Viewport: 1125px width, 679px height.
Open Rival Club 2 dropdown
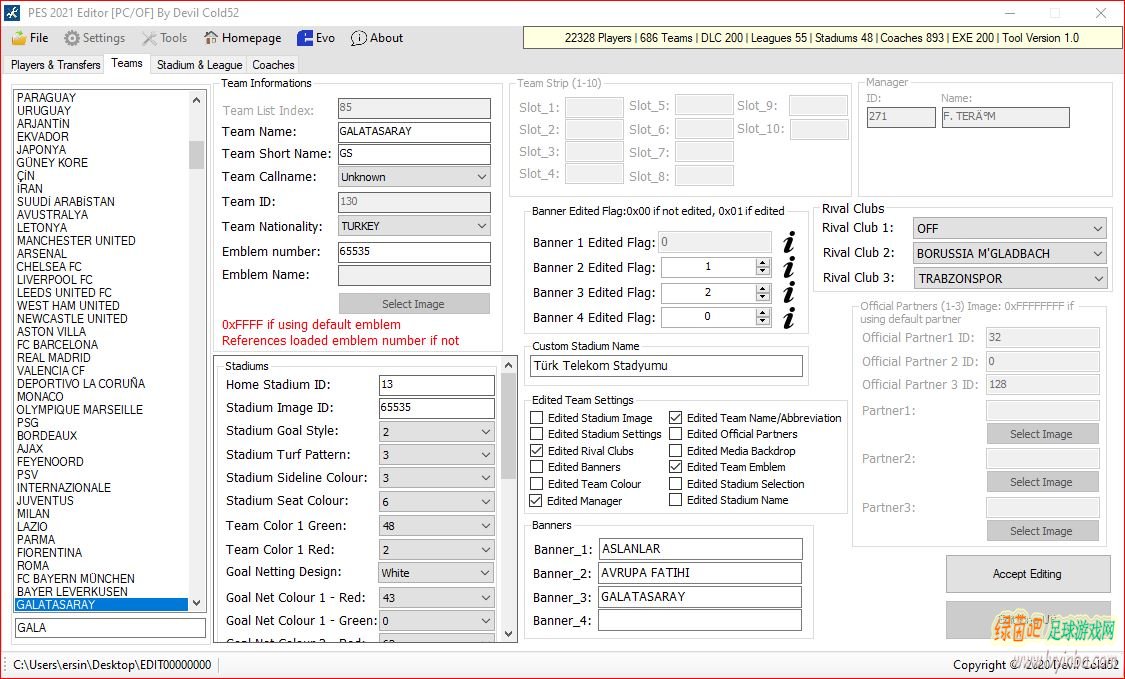click(1009, 253)
